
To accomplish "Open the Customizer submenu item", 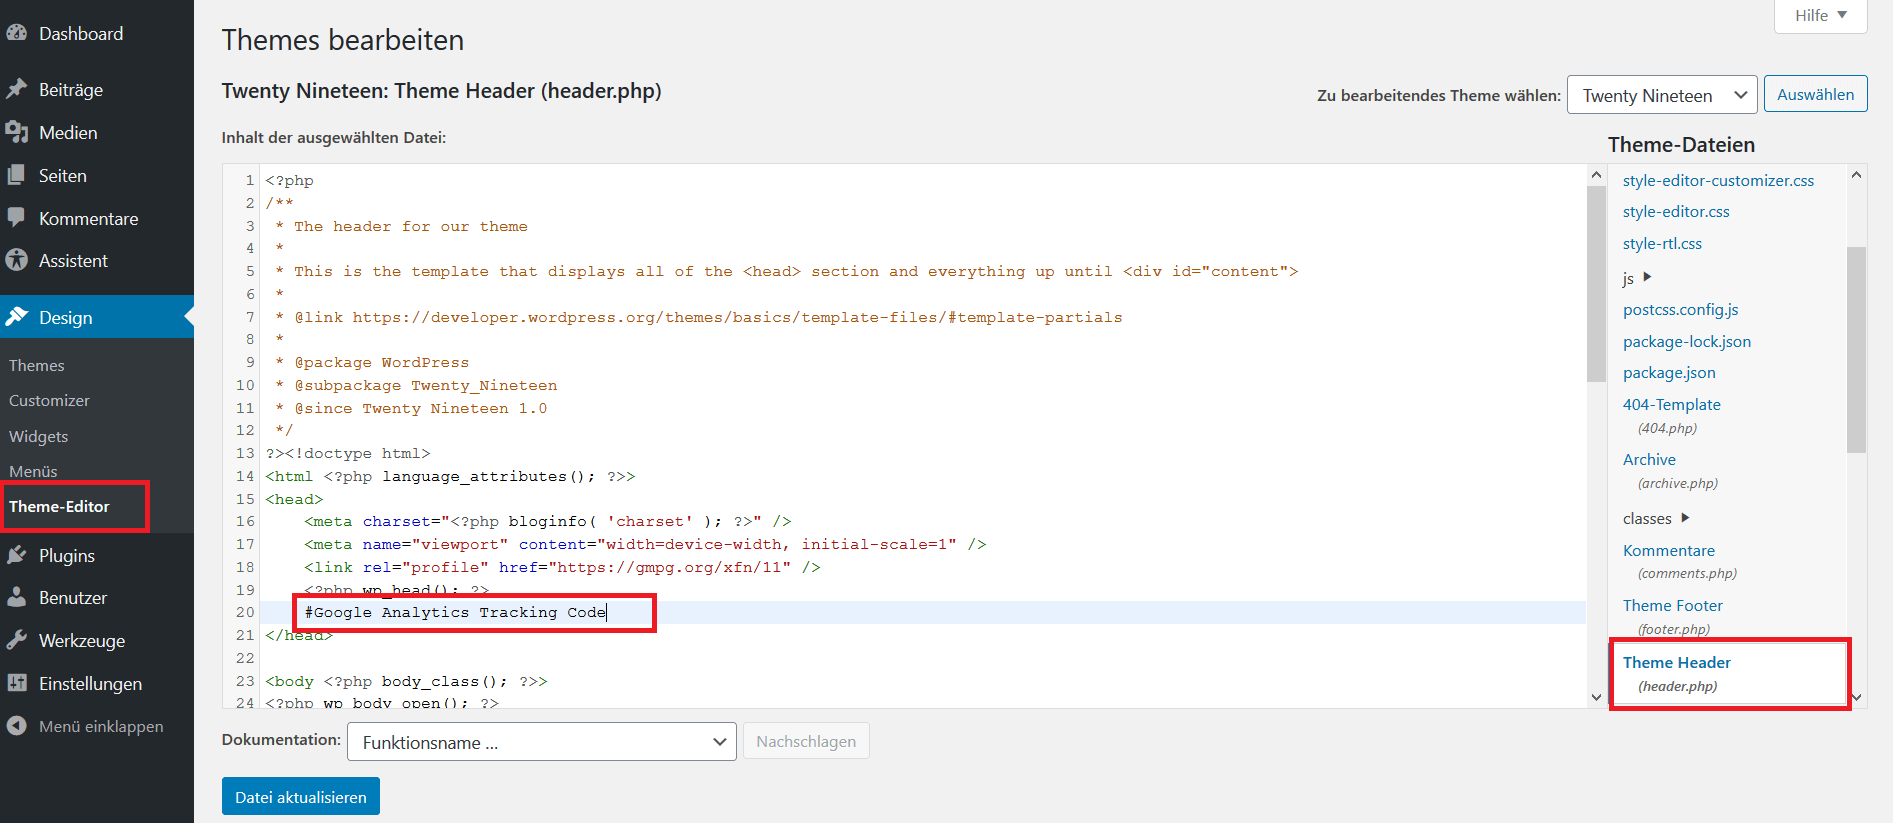I will (x=49, y=400).
